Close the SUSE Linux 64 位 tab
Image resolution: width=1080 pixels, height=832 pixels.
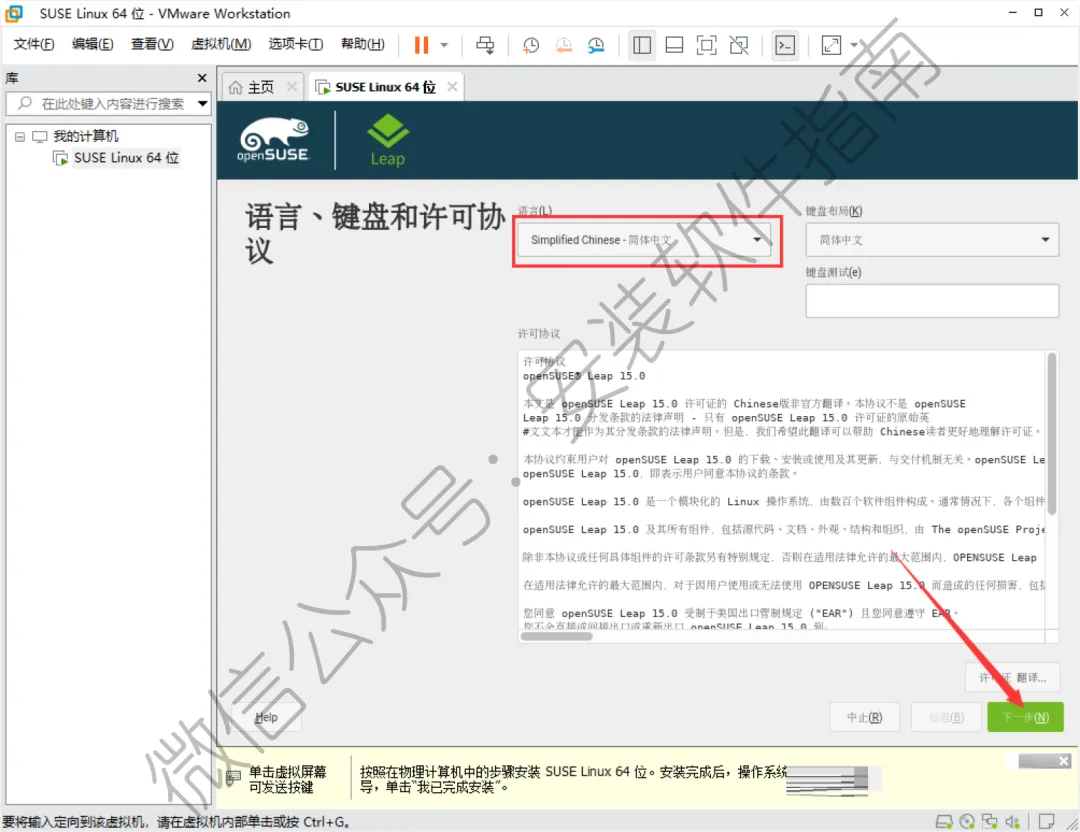click(452, 87)
